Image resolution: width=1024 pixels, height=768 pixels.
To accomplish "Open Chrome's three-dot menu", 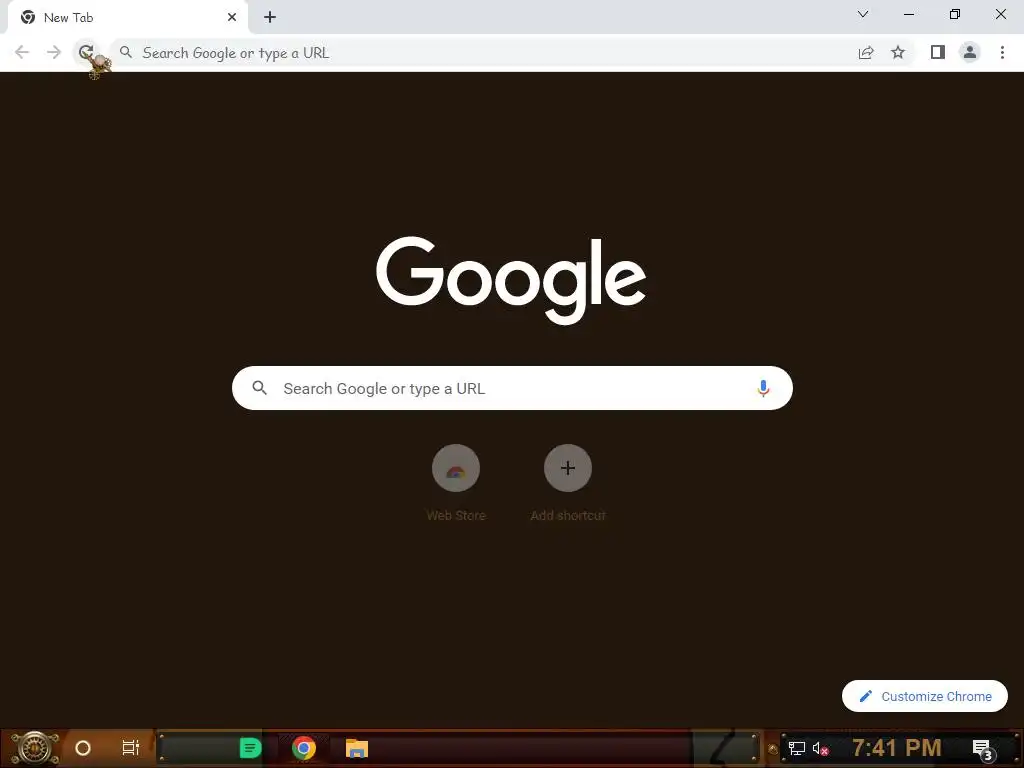I will 1002,52.
